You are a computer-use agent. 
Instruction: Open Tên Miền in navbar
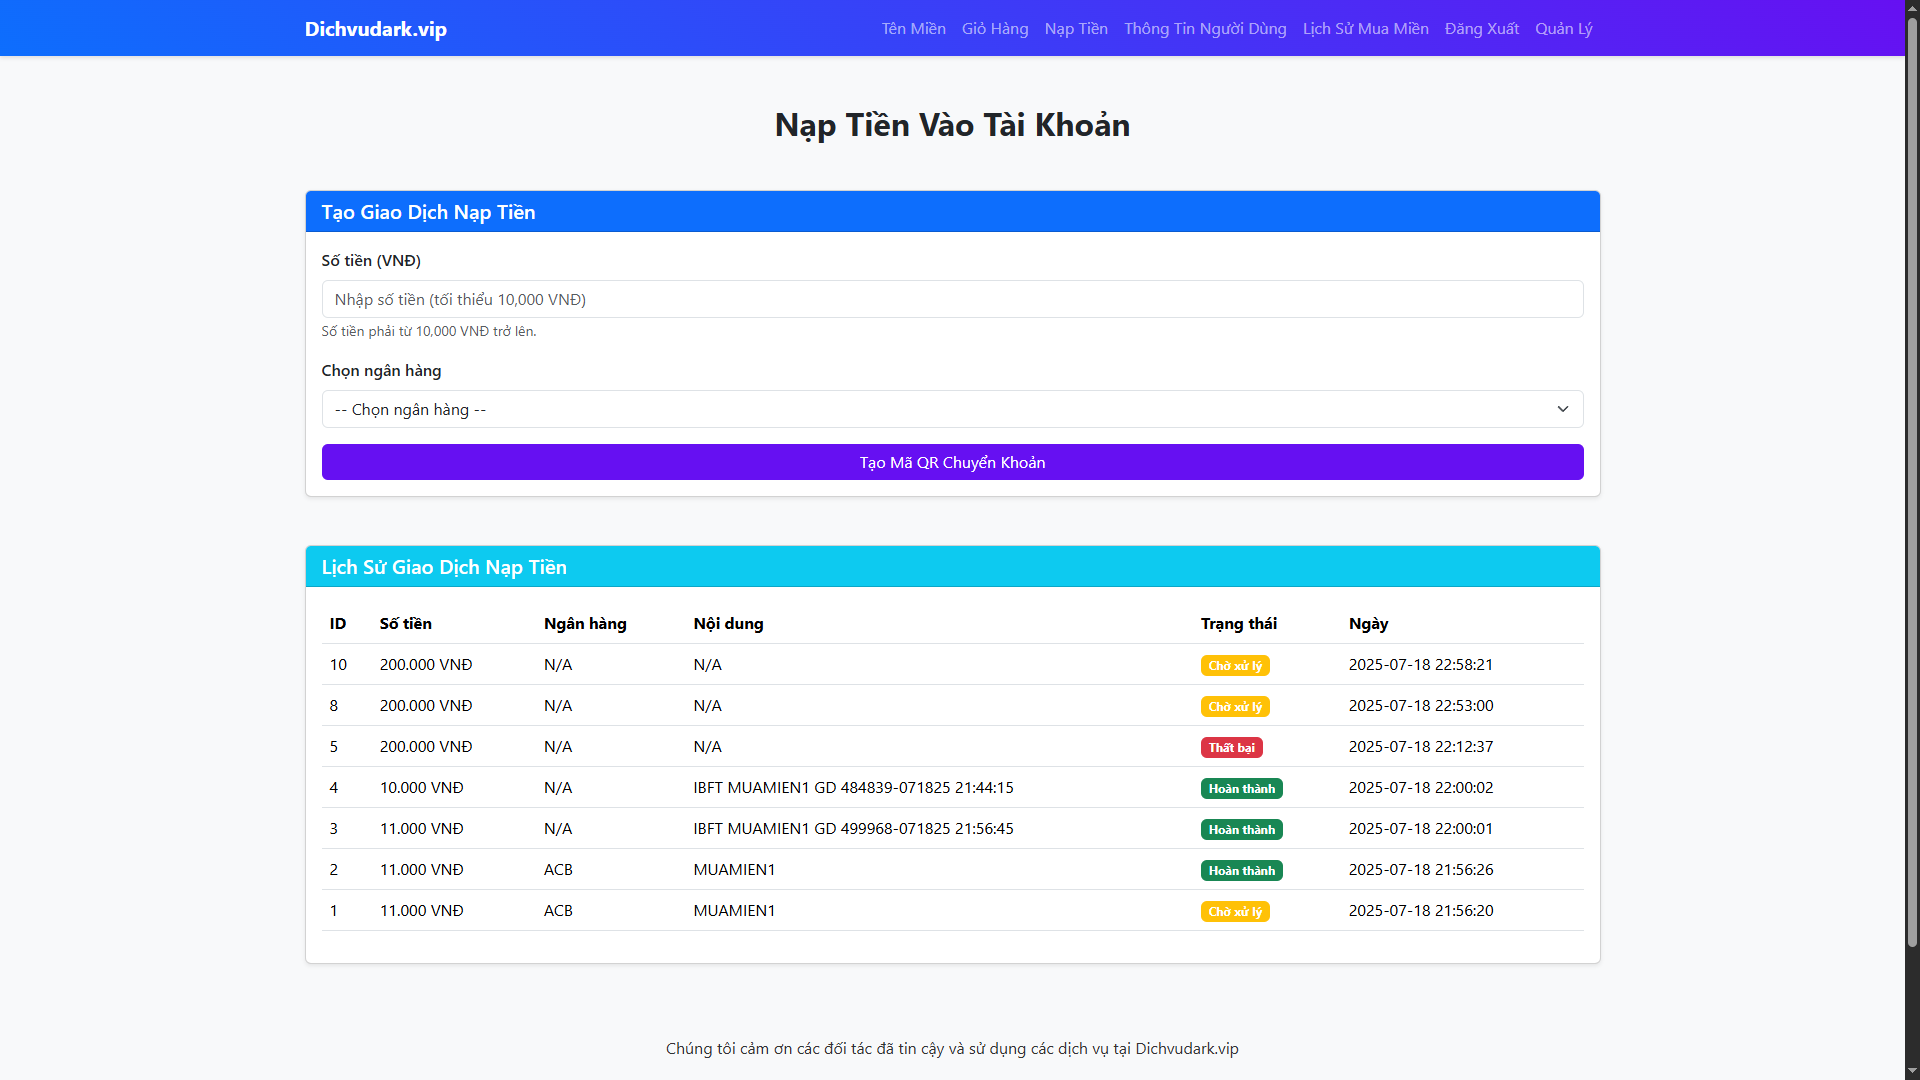click(x=913, y=29)
